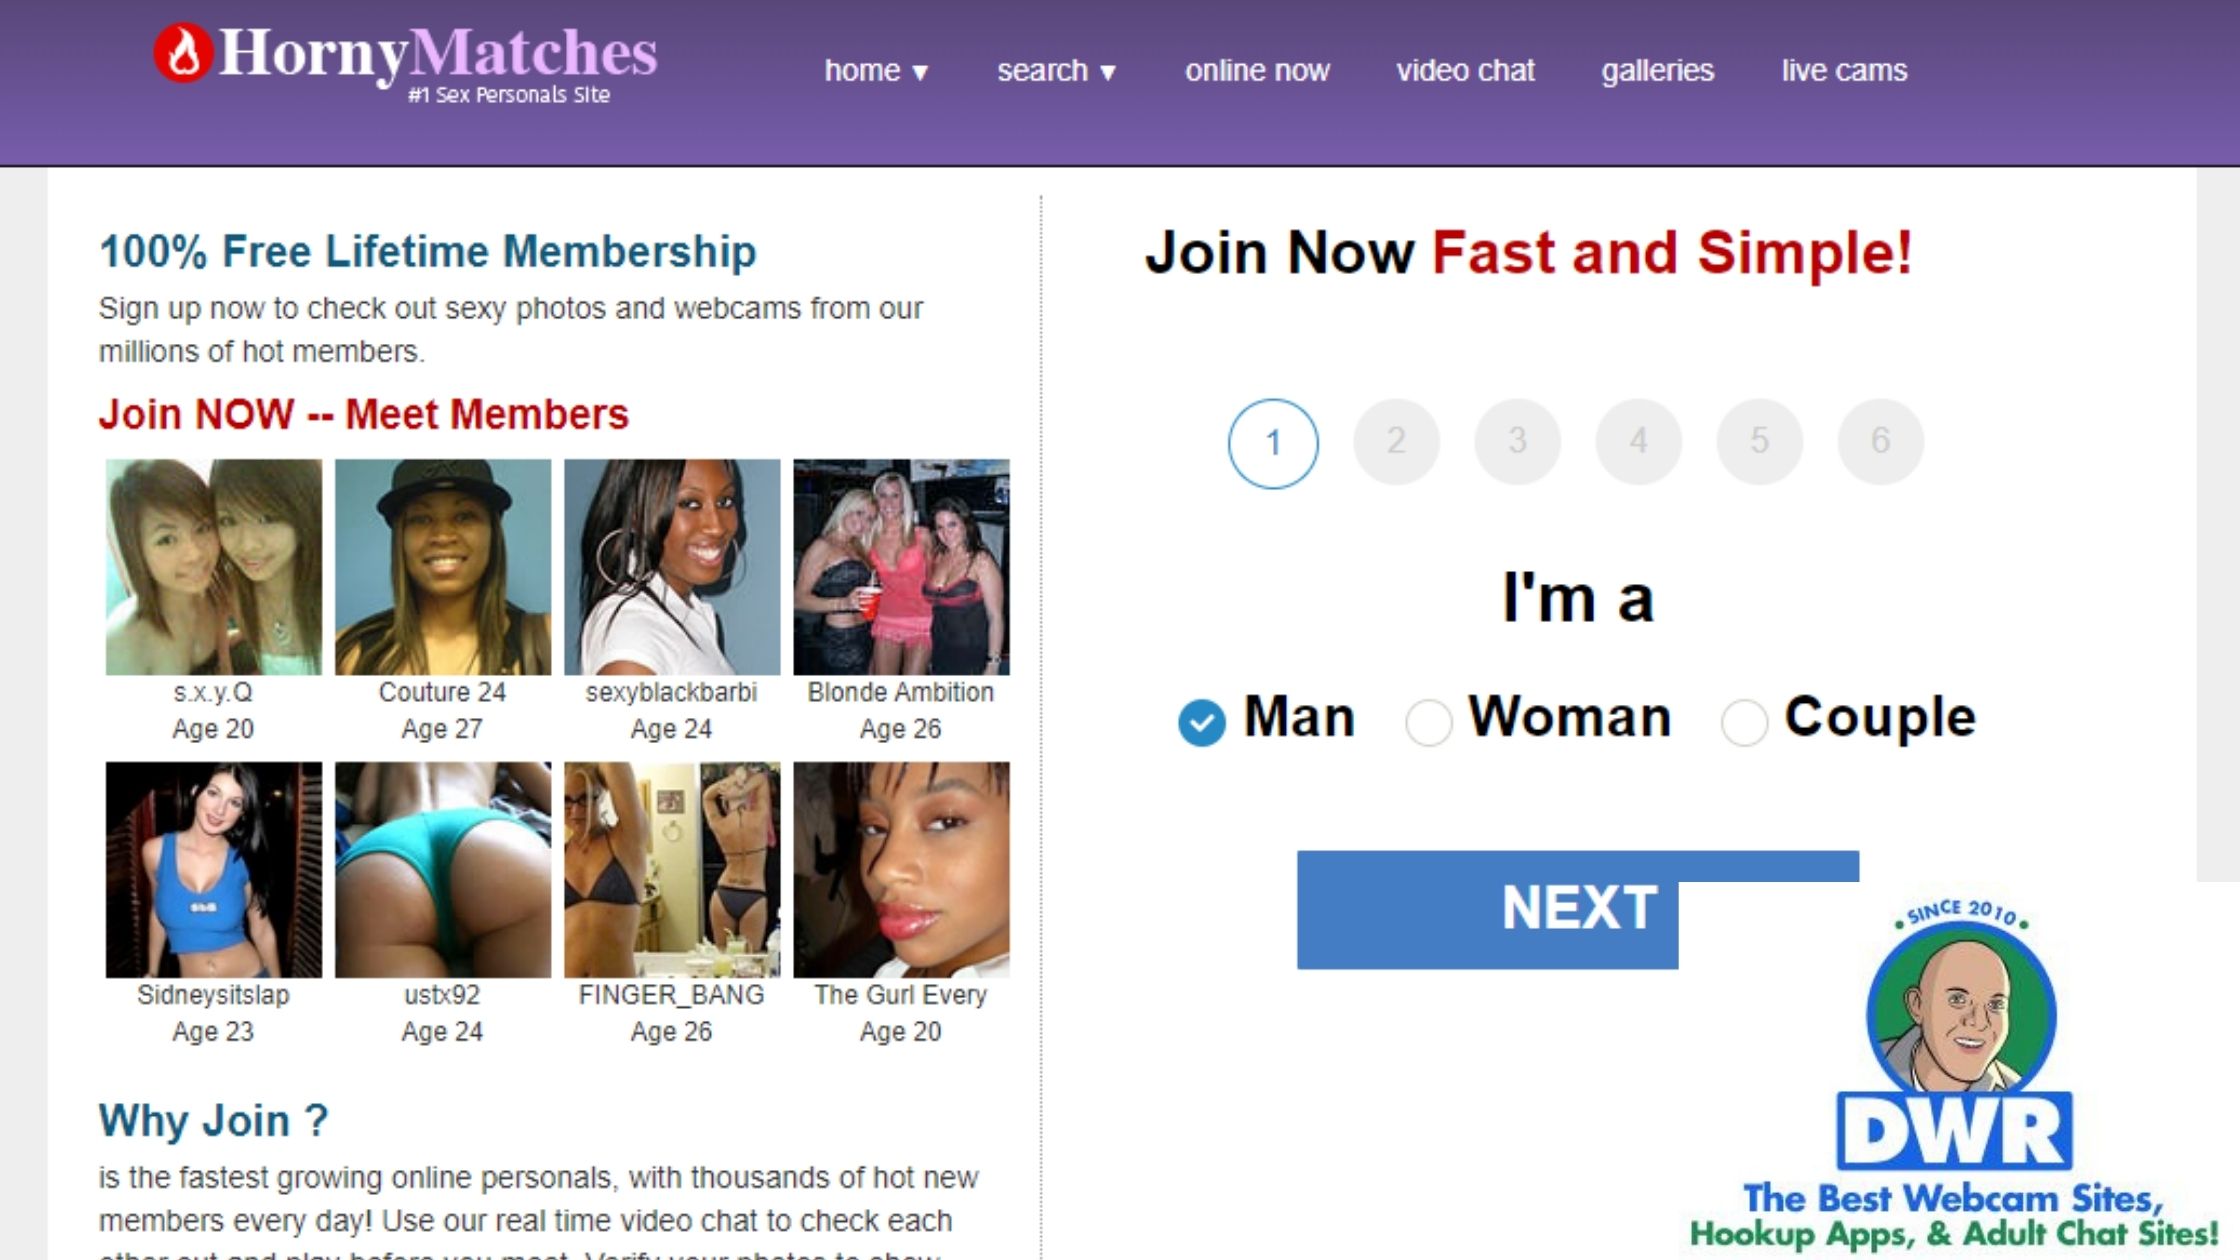The width and height of the screenshot is (2240, 1260).
Task: Expand the search dropdown menu
Action: pos(1056,71)
